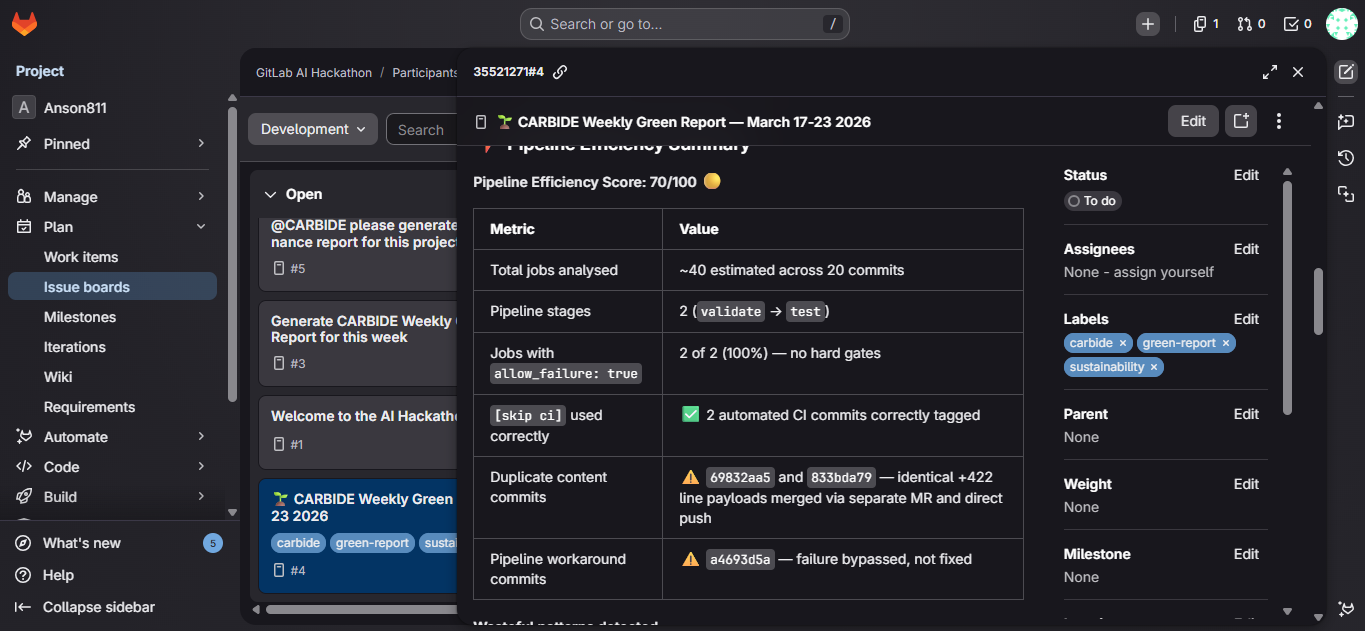1365x631 pixels.
Task: Click the board horizontal scrollbar
Action: click(361, 609)
